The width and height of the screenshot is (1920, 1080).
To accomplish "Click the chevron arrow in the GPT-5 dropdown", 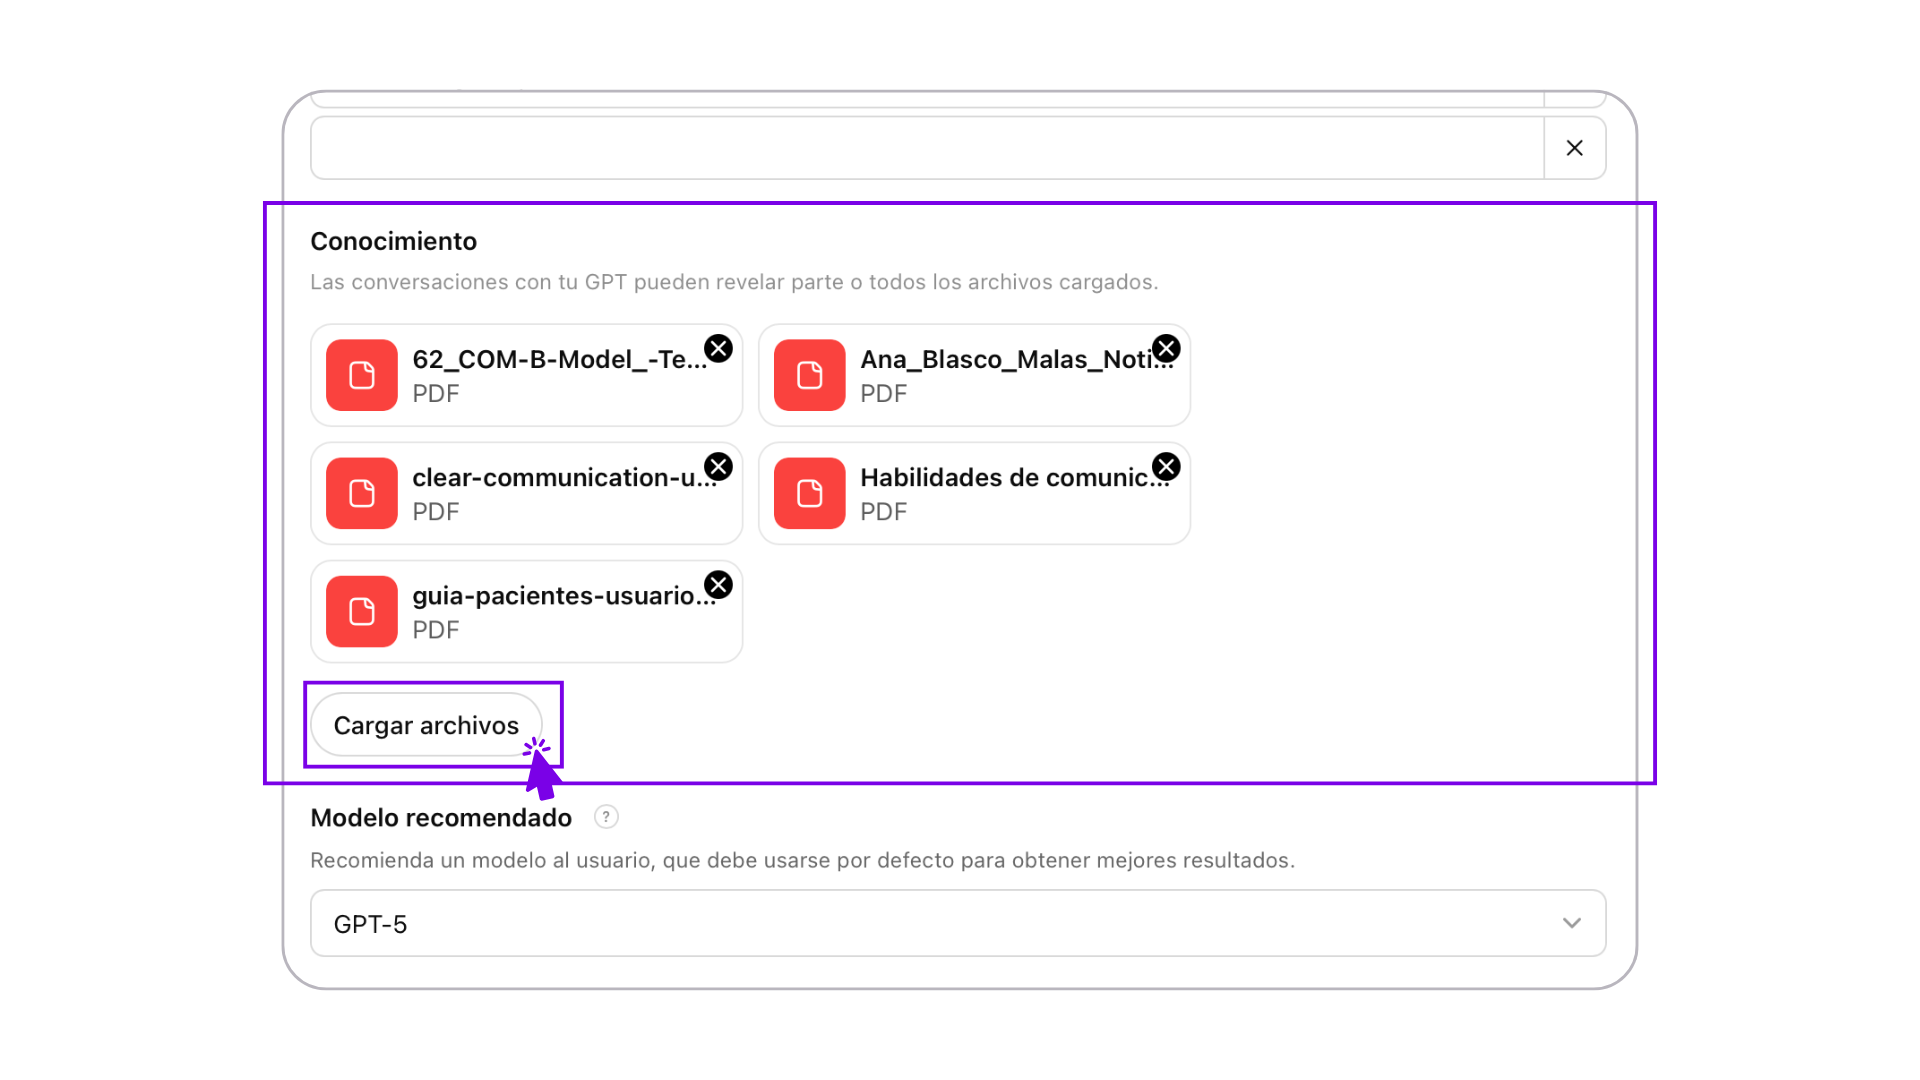I will pyautogui.click(x=1572, y=923).
